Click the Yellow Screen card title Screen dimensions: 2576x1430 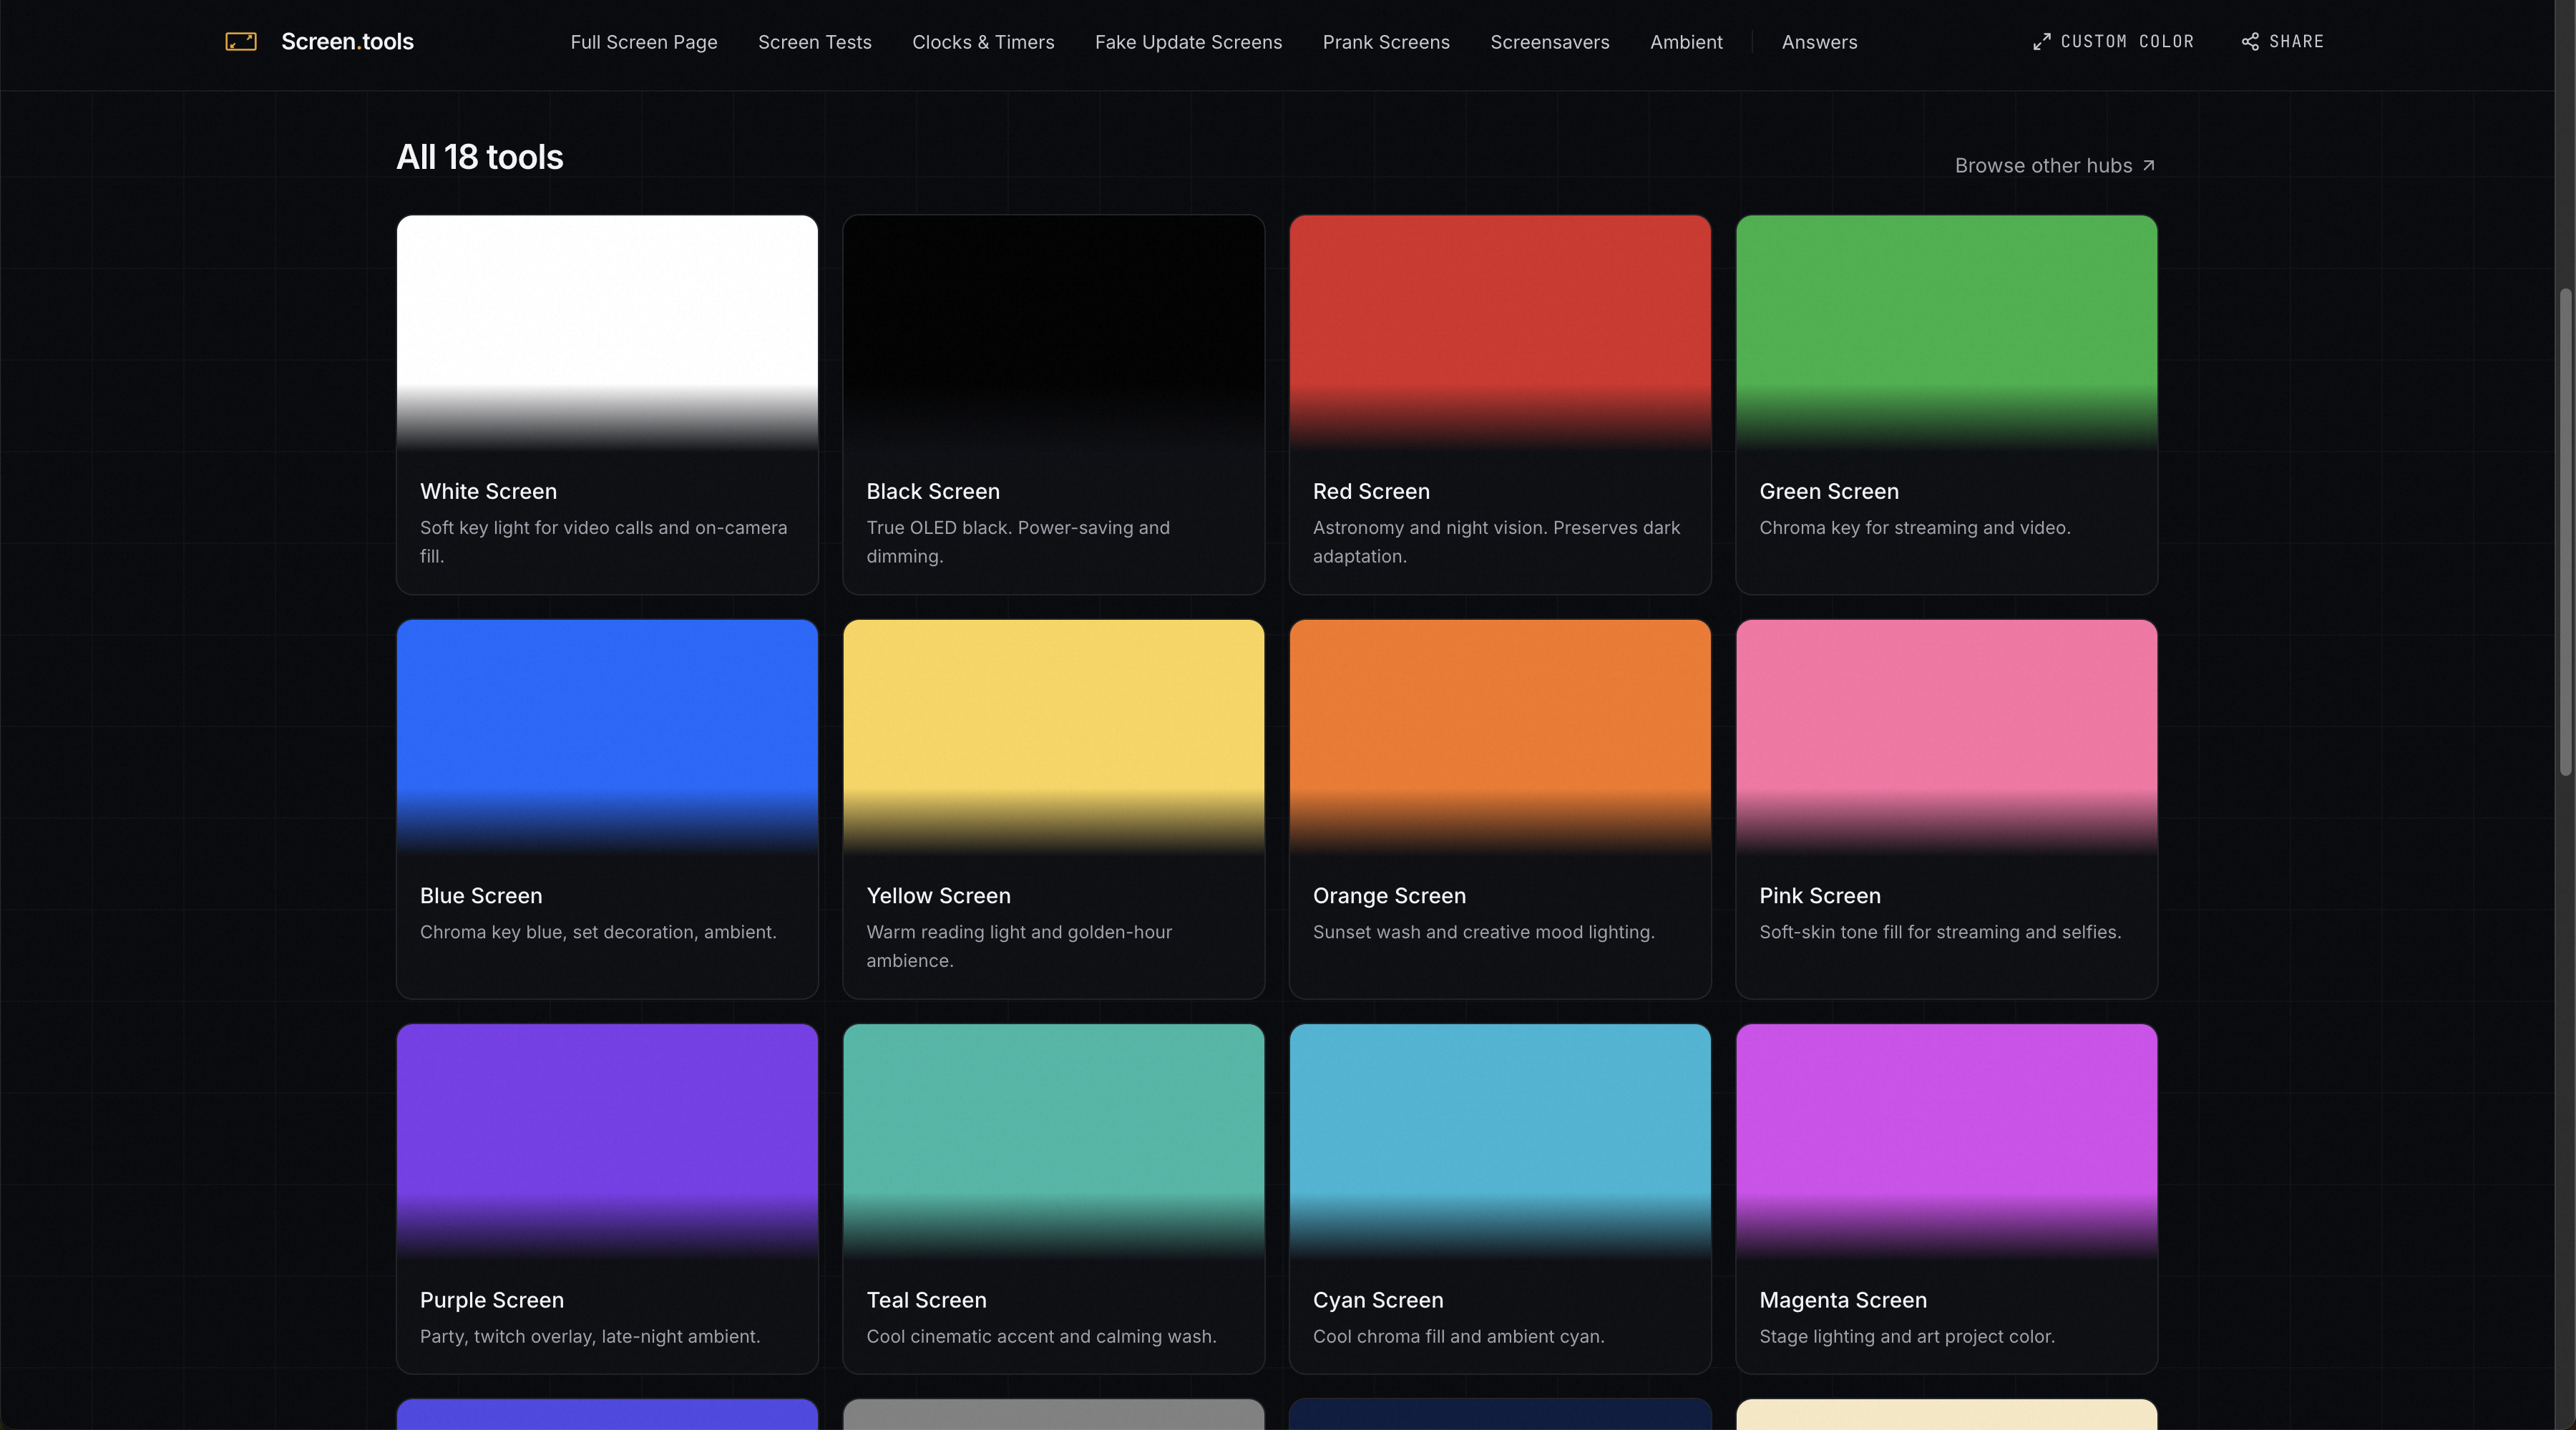tap(938, 896)
